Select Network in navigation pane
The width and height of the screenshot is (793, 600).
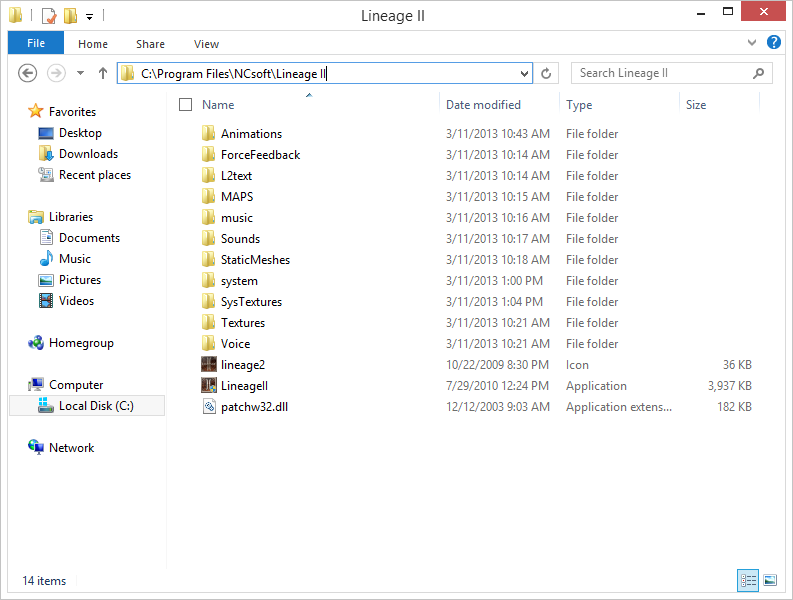click(x=71, y=448)
